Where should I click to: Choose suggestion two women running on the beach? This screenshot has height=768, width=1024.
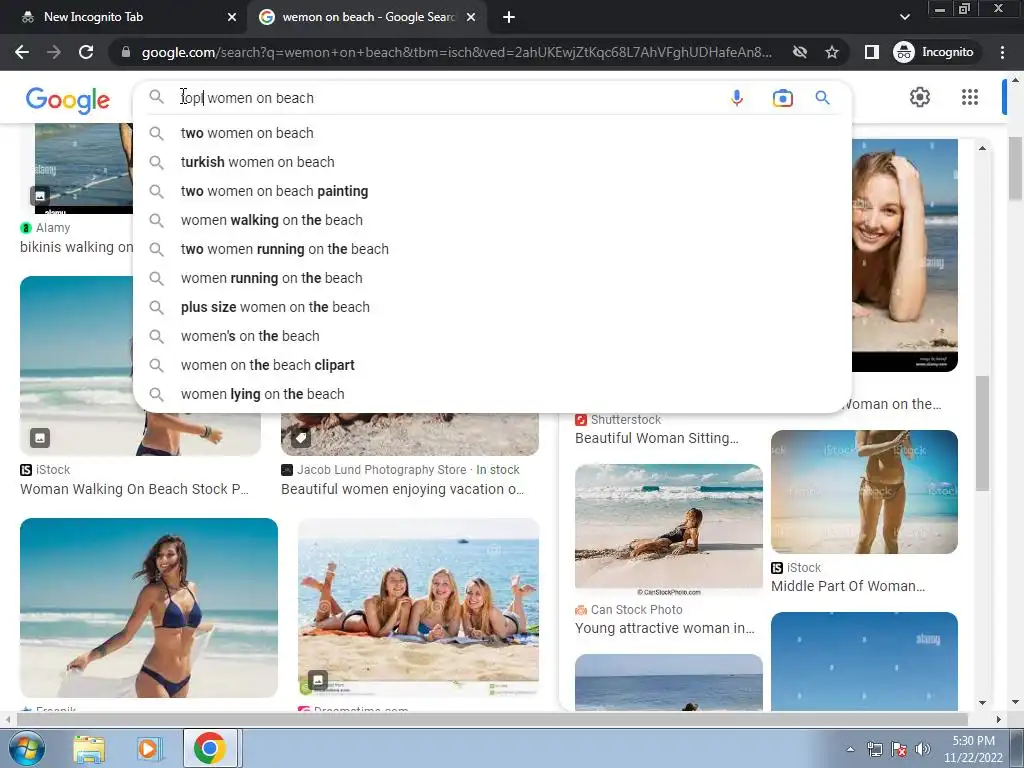click(x=492, y=249)
